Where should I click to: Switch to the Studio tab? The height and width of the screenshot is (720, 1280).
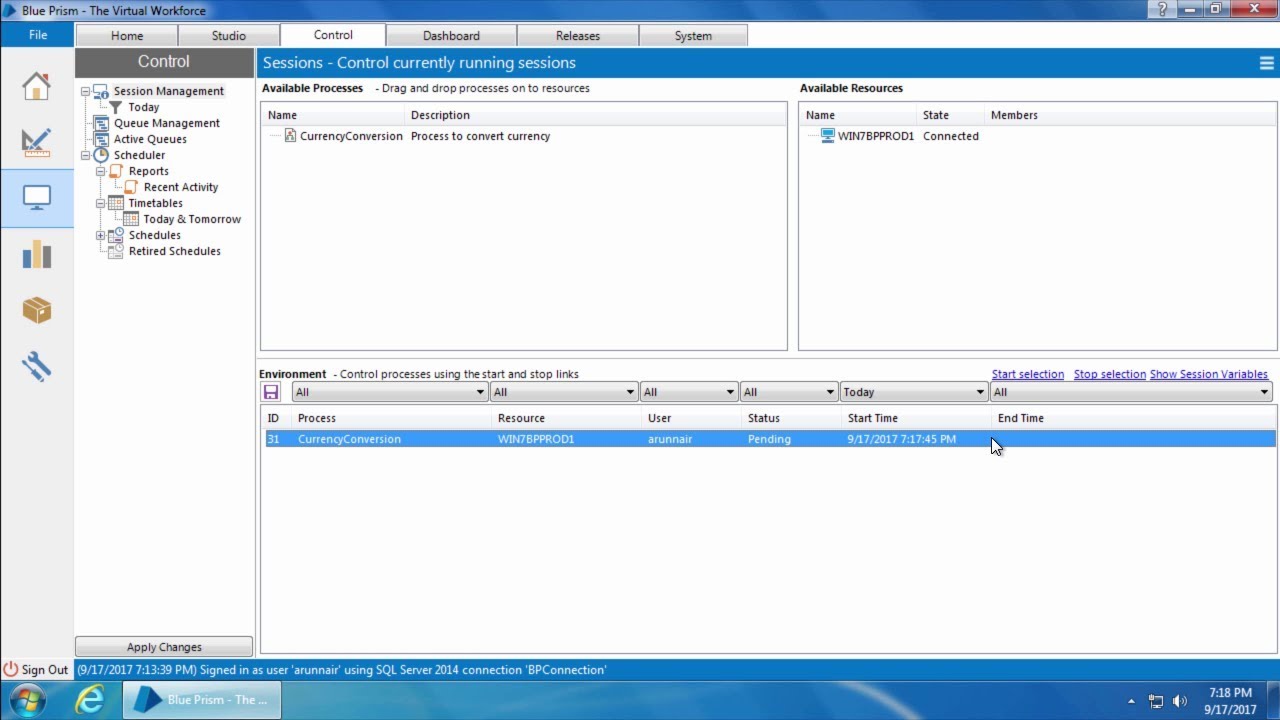coord(228,35)
